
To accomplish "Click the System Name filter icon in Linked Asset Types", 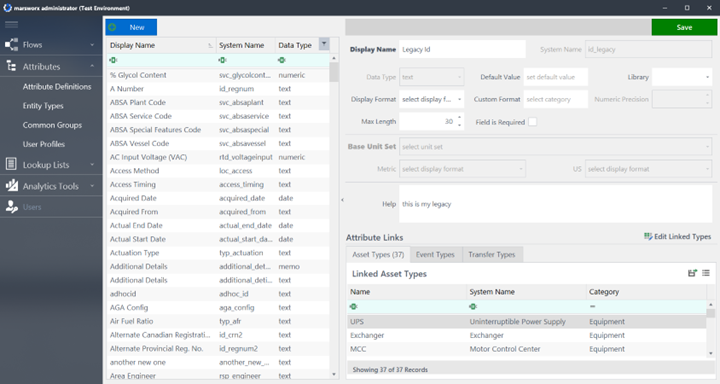I will (x=473, y=306).
